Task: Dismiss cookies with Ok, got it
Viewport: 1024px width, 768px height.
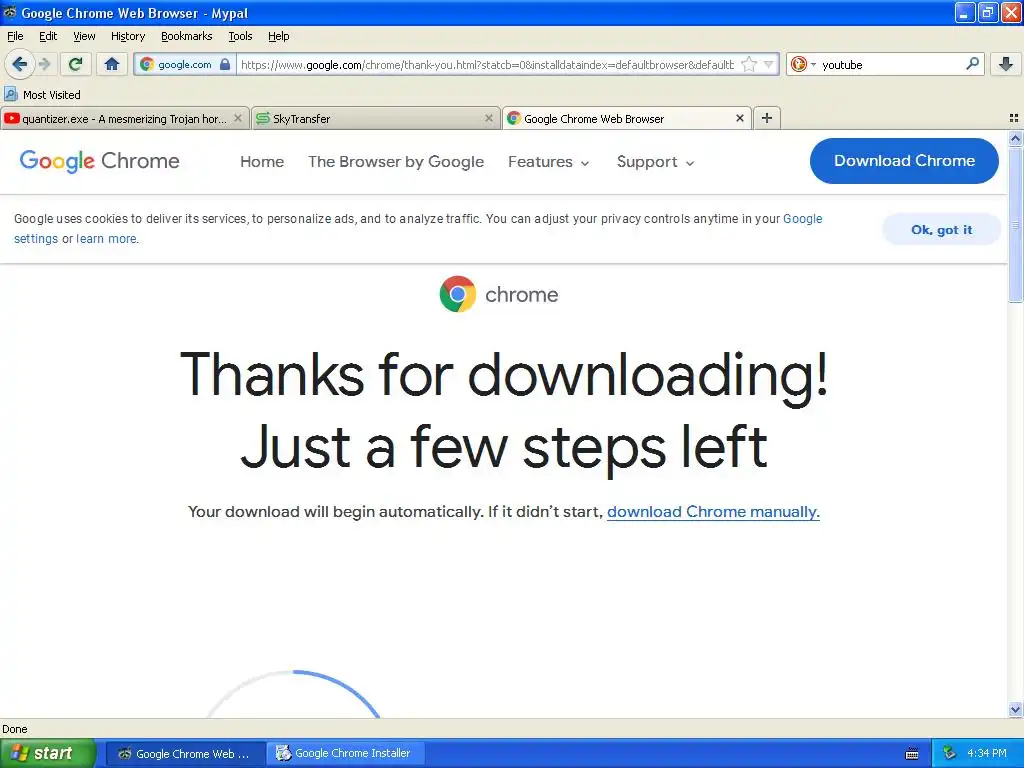Action: (x=941, y=230)
